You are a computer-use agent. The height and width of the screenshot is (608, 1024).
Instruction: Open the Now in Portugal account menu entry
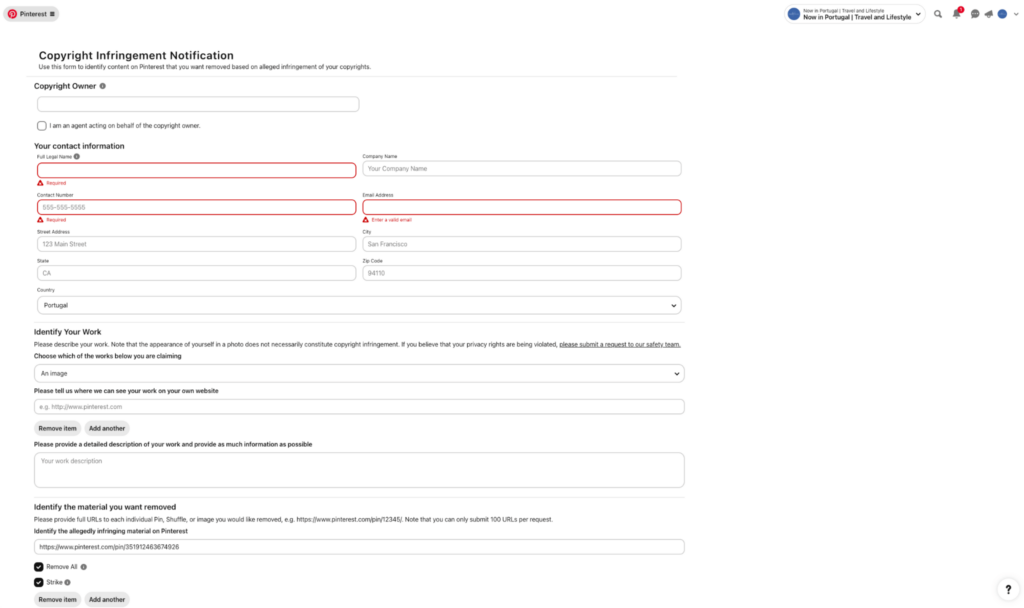(855, 16)
